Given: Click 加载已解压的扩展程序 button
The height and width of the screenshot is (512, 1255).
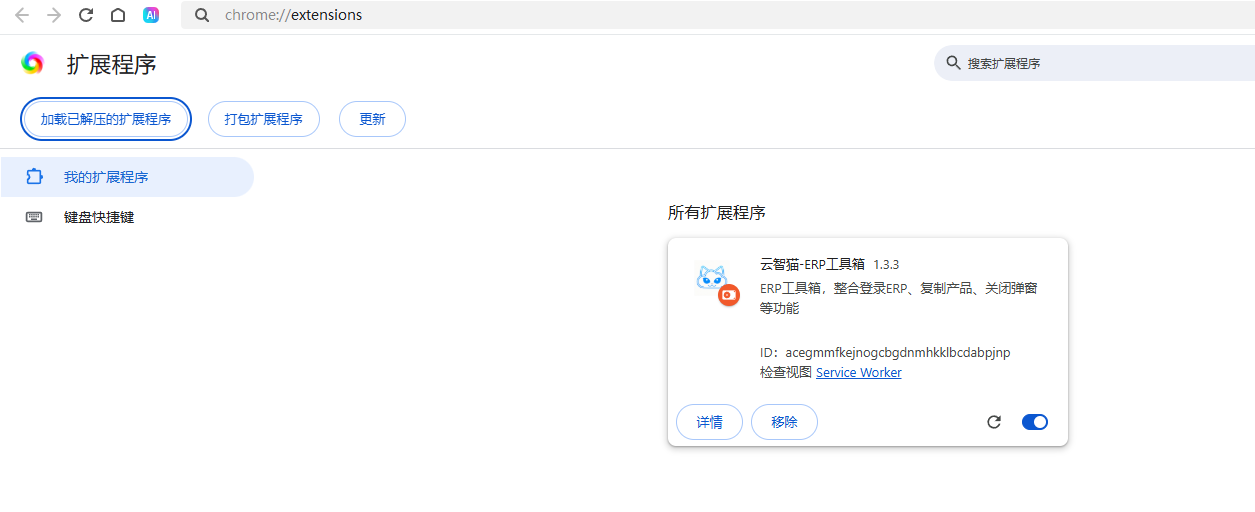Looking at the screenshot, I should click(x=106, y=119).
